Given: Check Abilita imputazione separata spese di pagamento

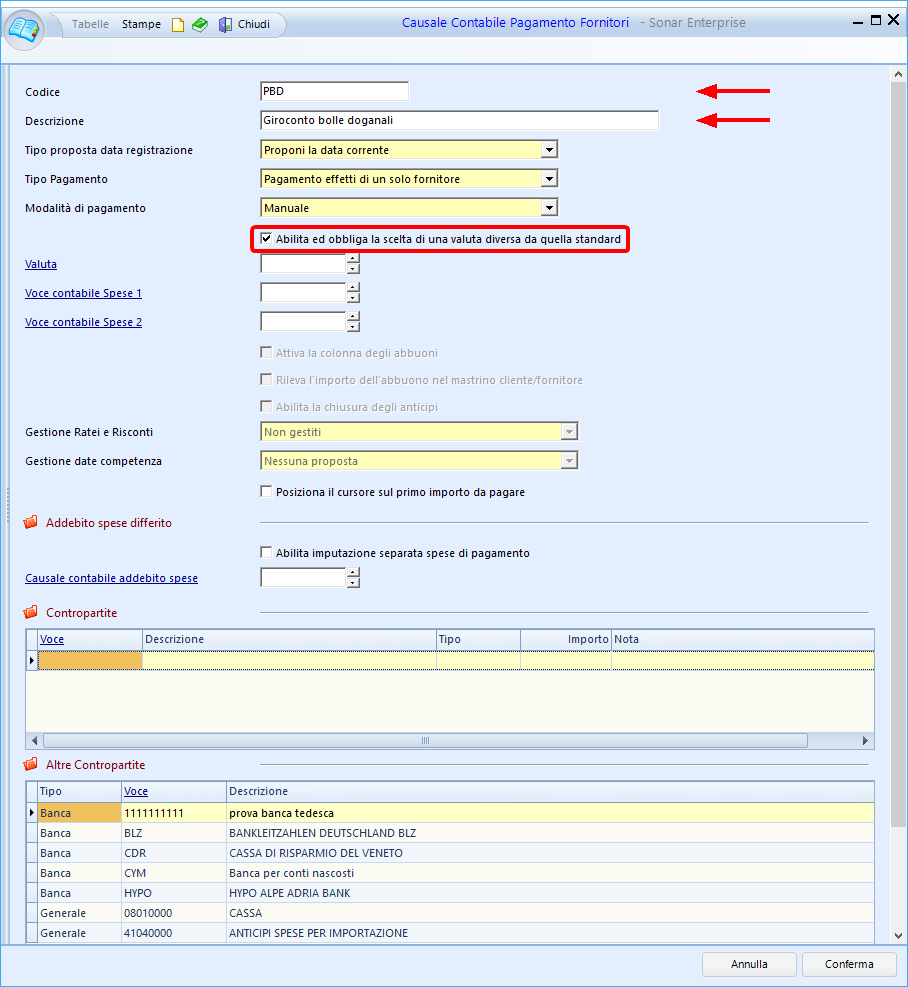Looking at the screenshot, I should coord(266,553).
